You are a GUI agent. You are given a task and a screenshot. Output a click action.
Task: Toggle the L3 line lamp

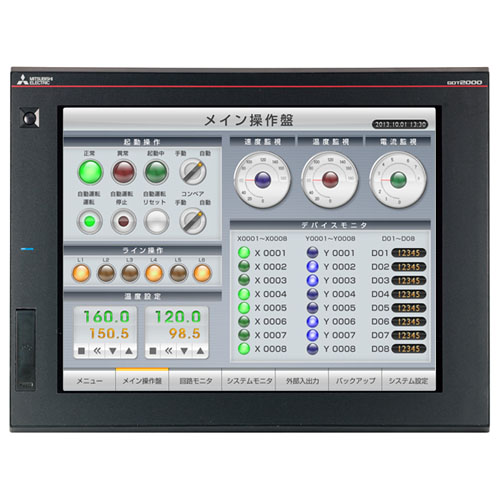click(130, 273)
